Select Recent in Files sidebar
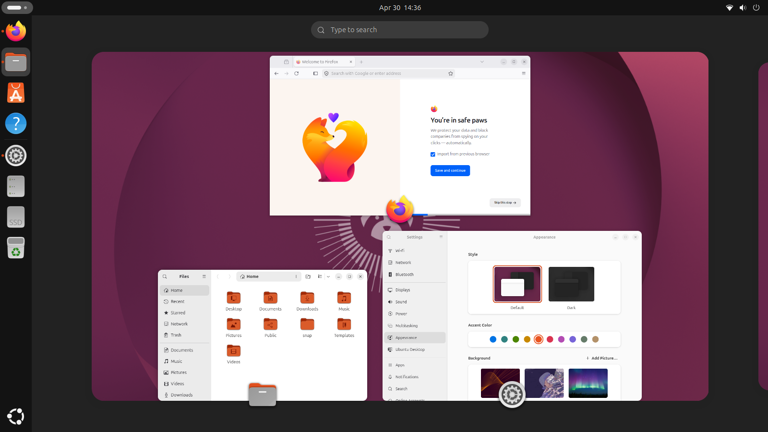768x432 pixels. (x=185, y=302)
